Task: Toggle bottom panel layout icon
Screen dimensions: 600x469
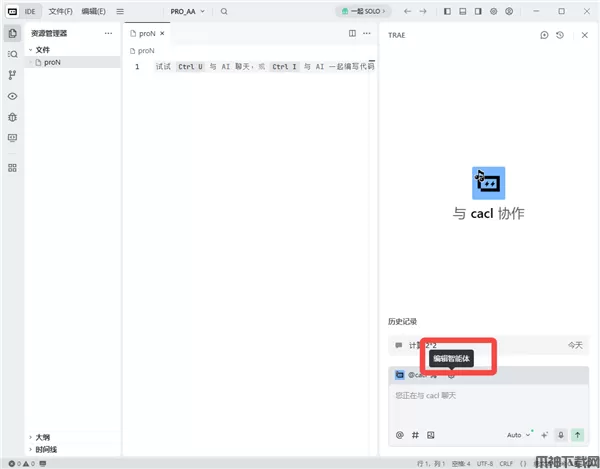Action: pyautogui.click(x=463, y=11)
